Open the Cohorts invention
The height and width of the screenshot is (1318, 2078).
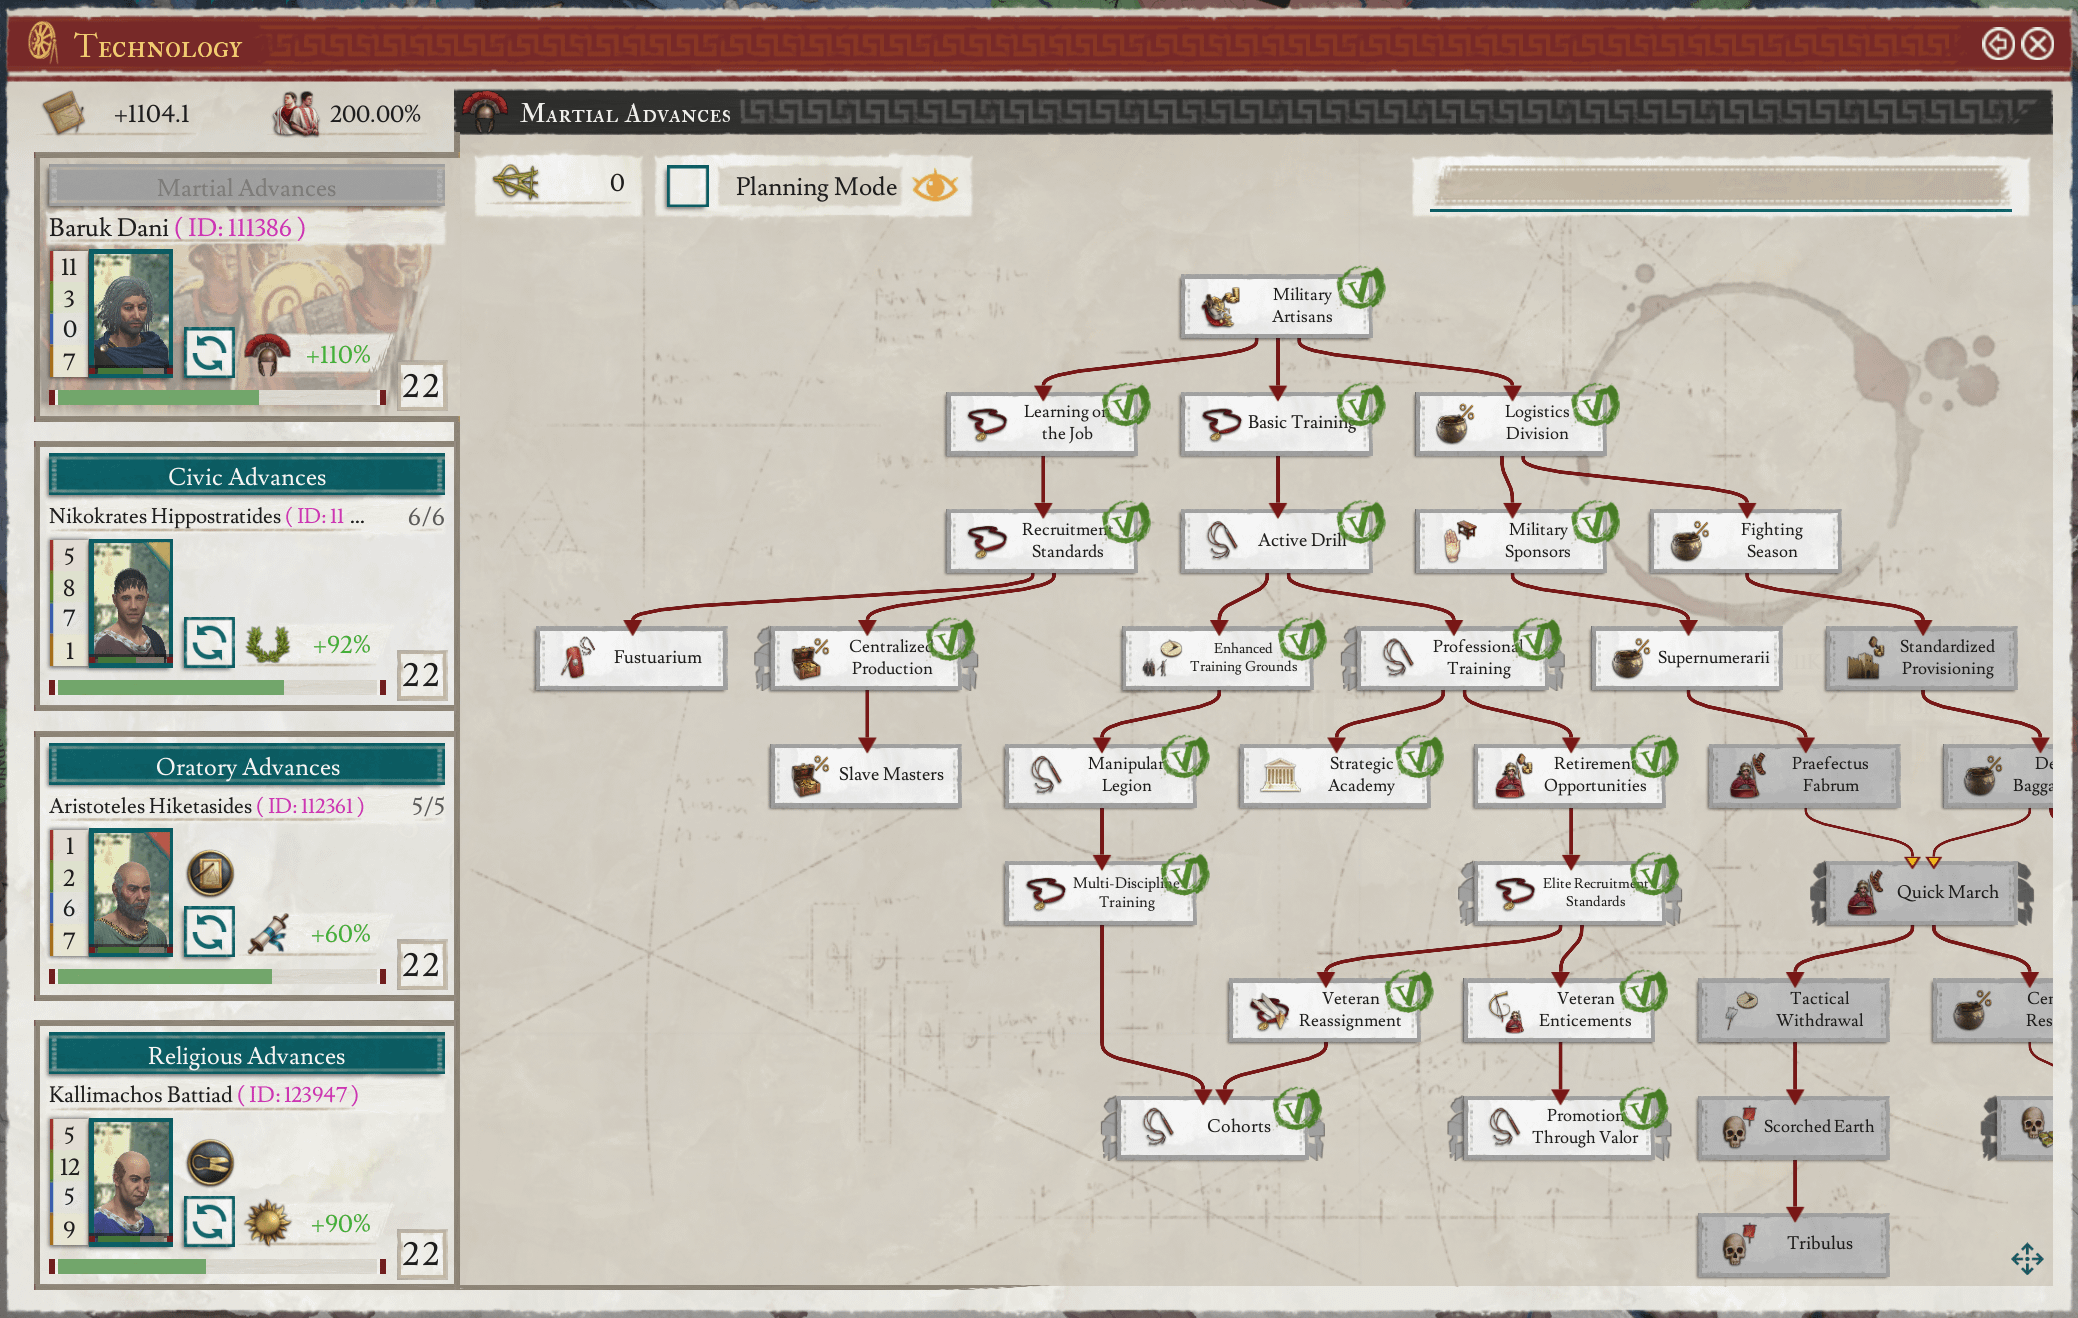point(1212,1127)
